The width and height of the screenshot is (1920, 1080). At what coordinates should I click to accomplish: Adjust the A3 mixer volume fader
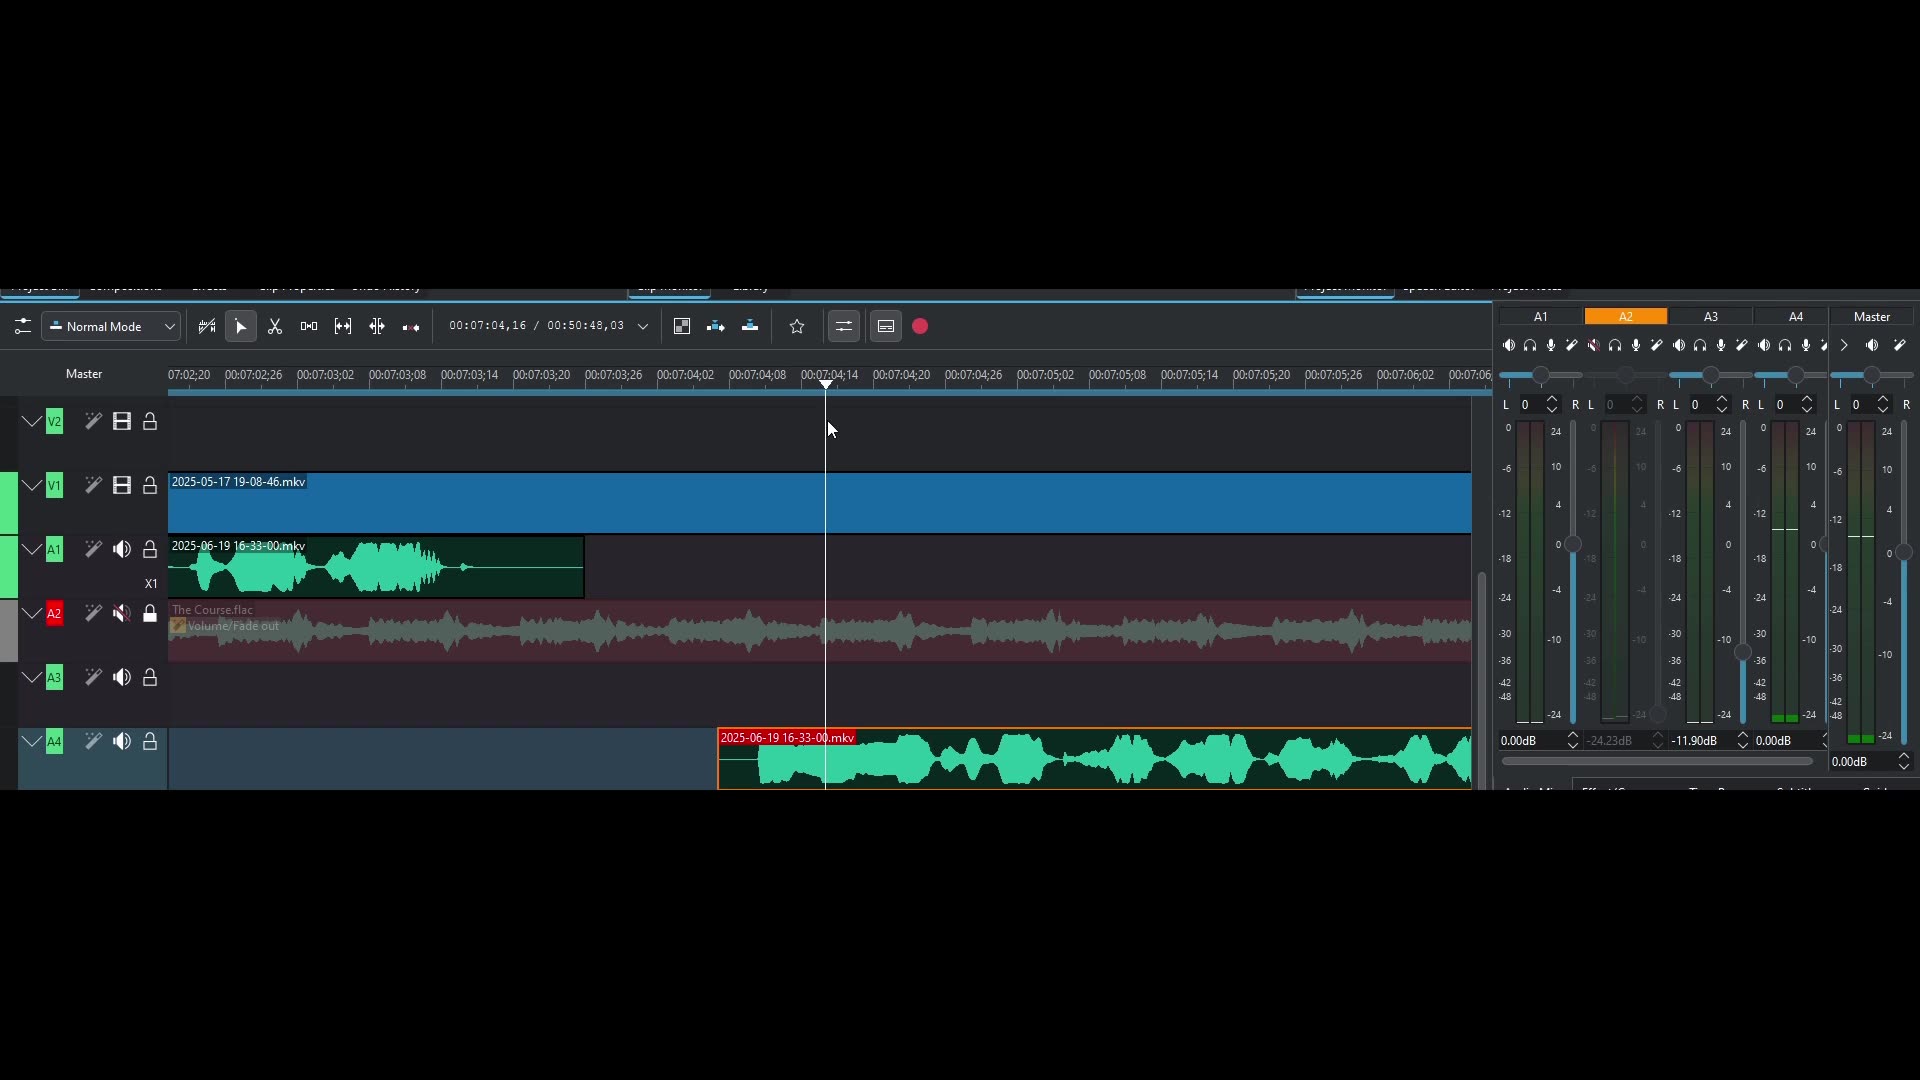coord(1743,652)
